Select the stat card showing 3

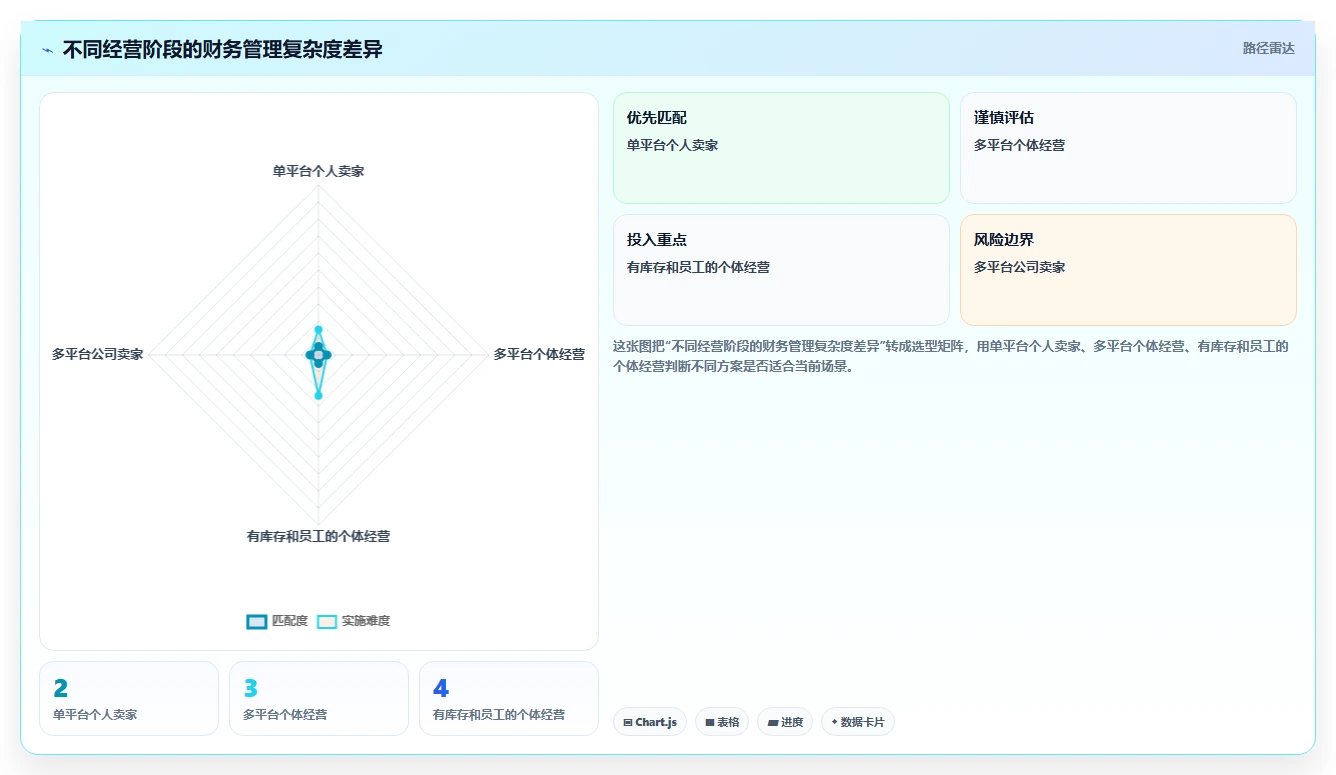coord(319,698)
